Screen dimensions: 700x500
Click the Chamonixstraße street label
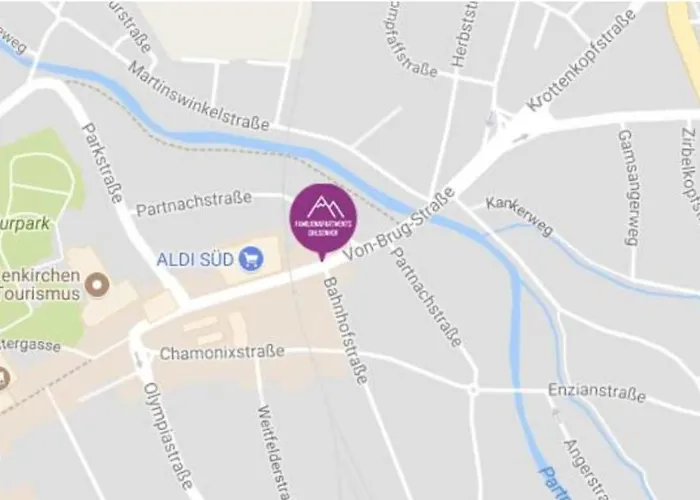coord(222,352)
